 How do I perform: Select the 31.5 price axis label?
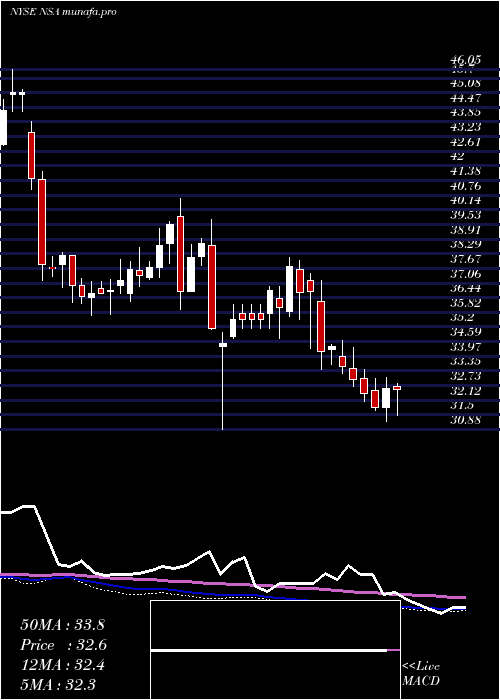[462, 405]
